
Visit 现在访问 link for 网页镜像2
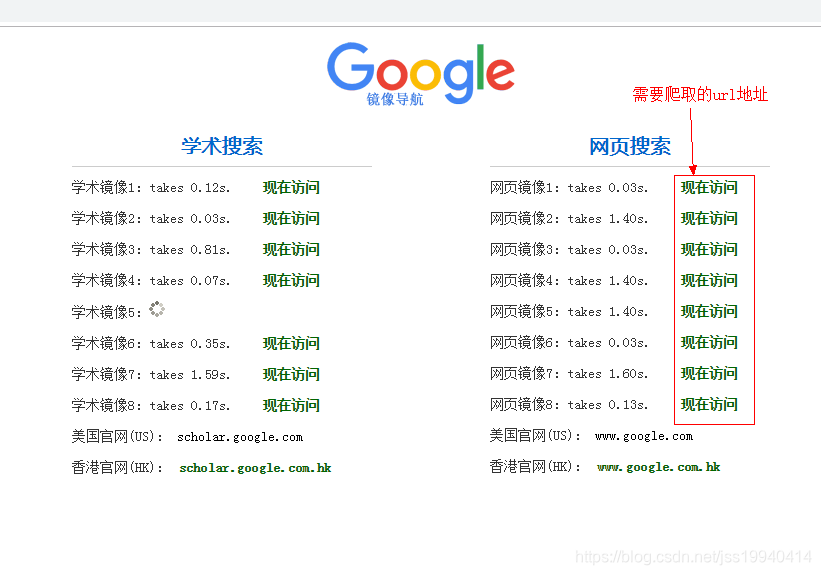[709, 218]
